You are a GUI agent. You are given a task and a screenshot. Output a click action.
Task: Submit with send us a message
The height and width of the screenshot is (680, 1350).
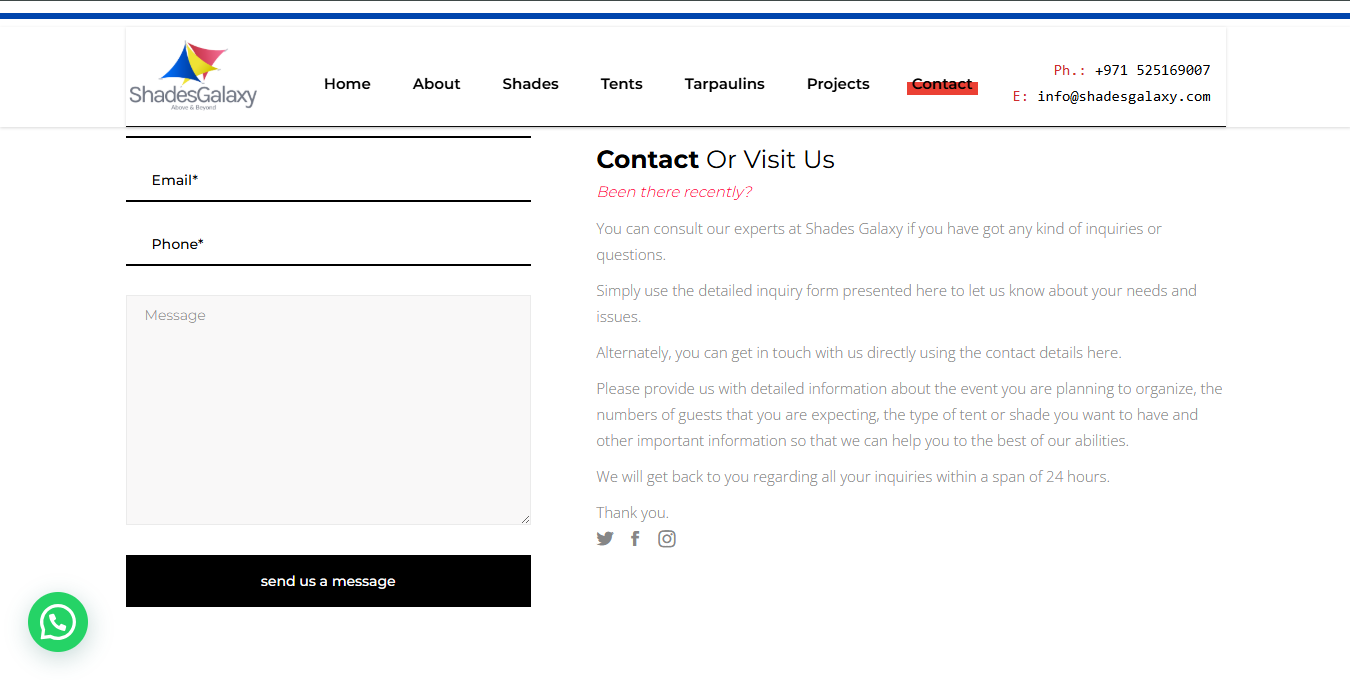(x=328, y=581)
